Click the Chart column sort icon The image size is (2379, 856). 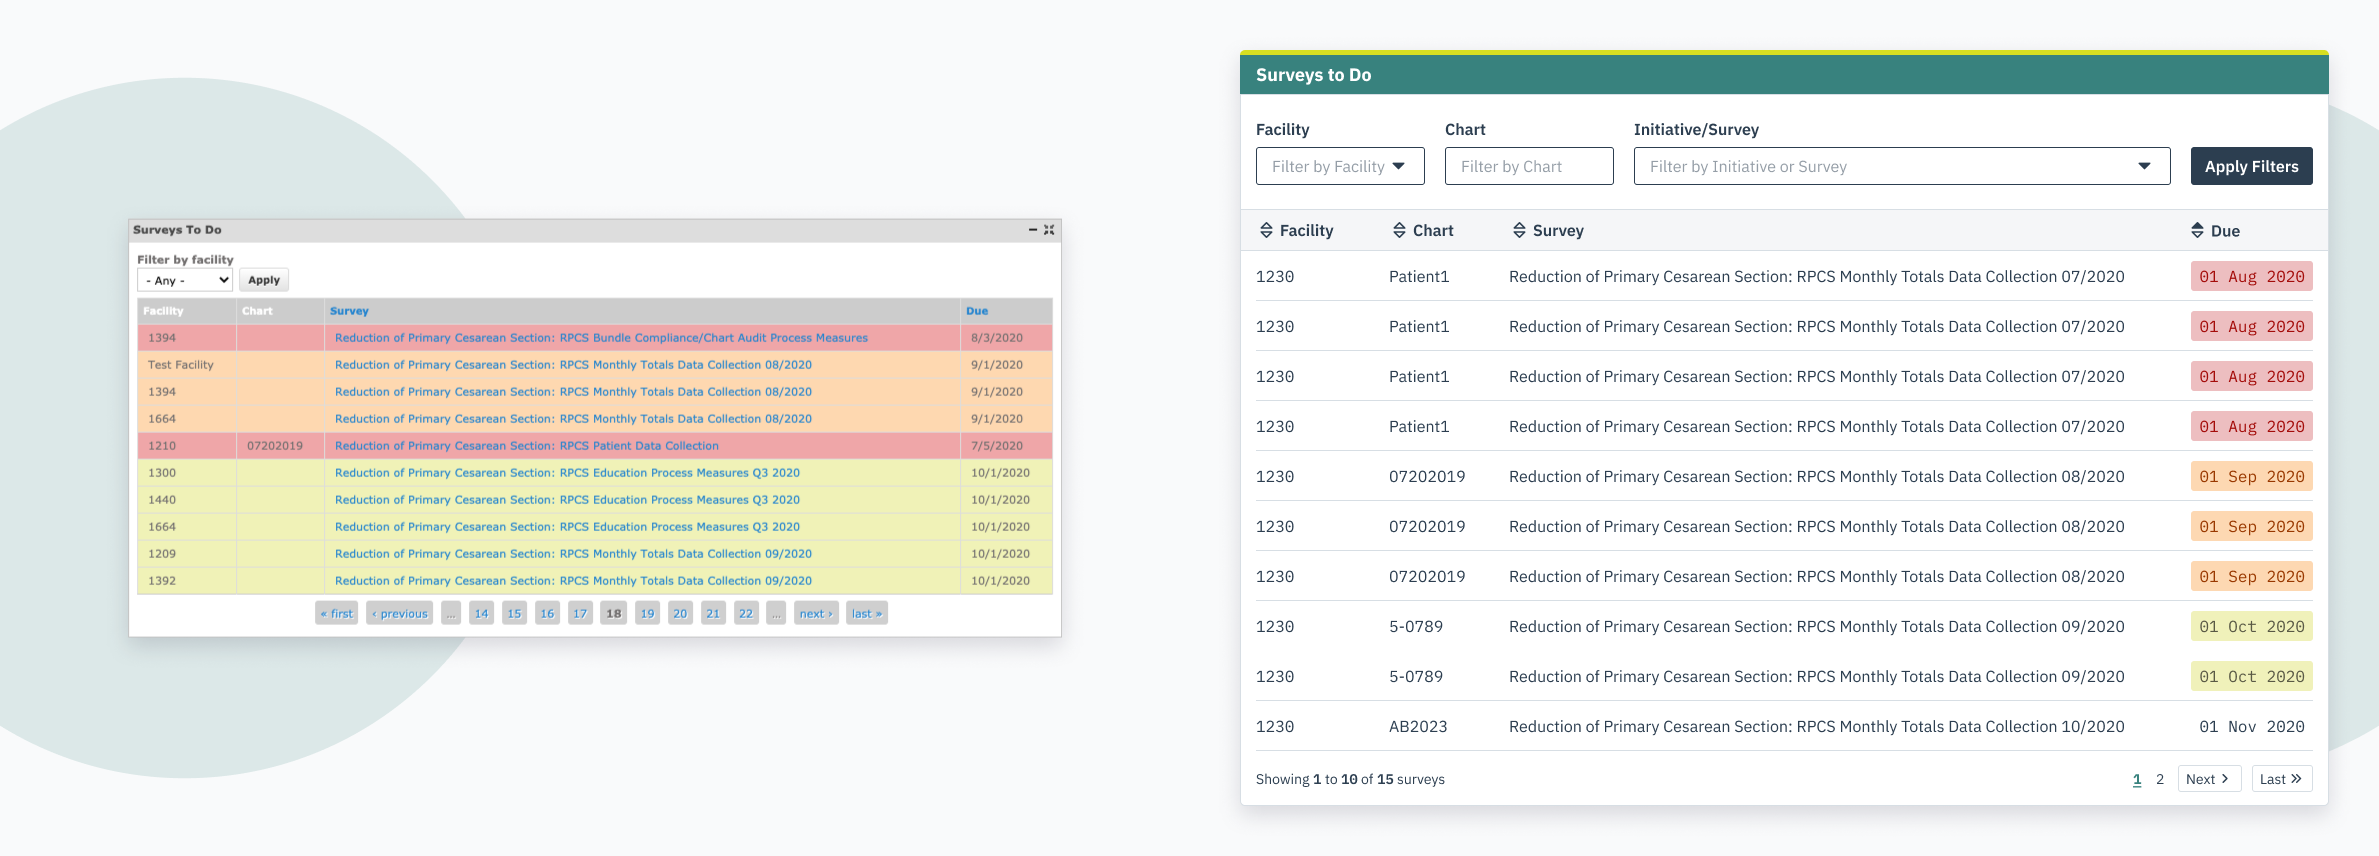[1399, 231]
